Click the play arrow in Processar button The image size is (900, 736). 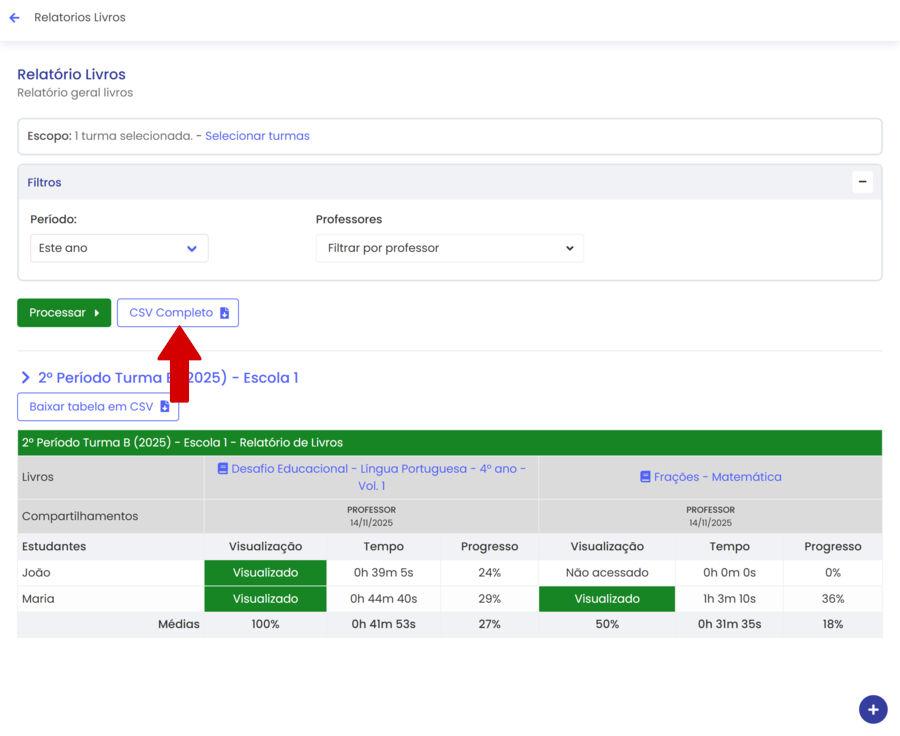[97, 313]
